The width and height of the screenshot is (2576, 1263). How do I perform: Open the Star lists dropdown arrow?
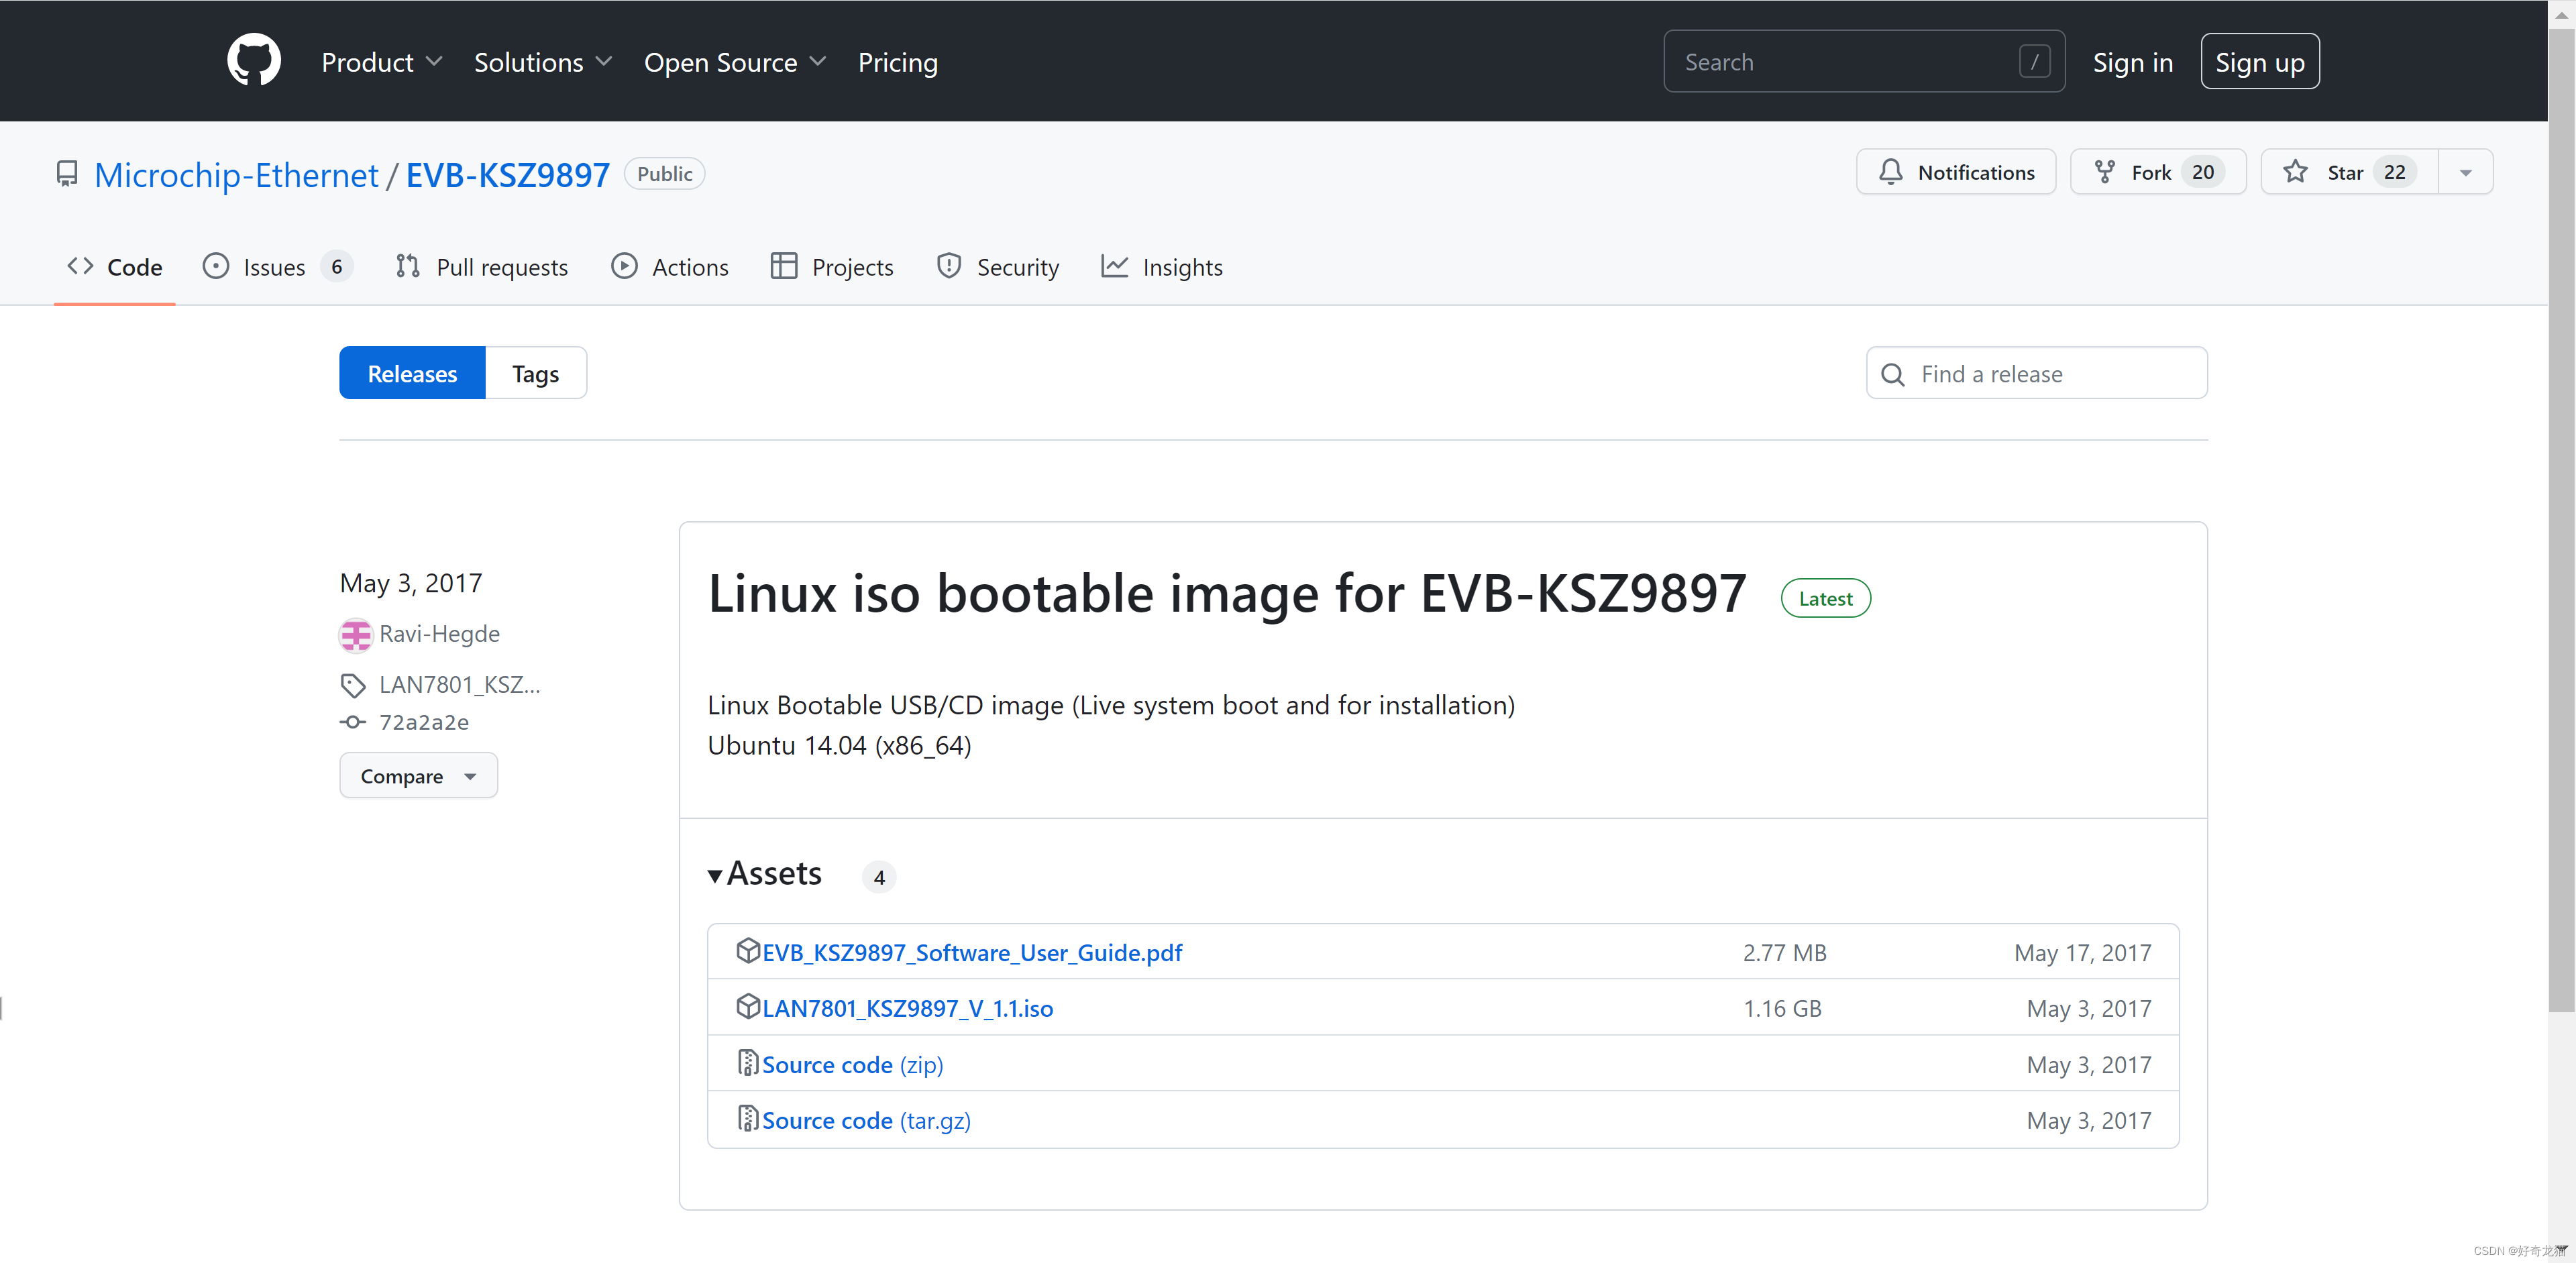tap(2465, 172)
